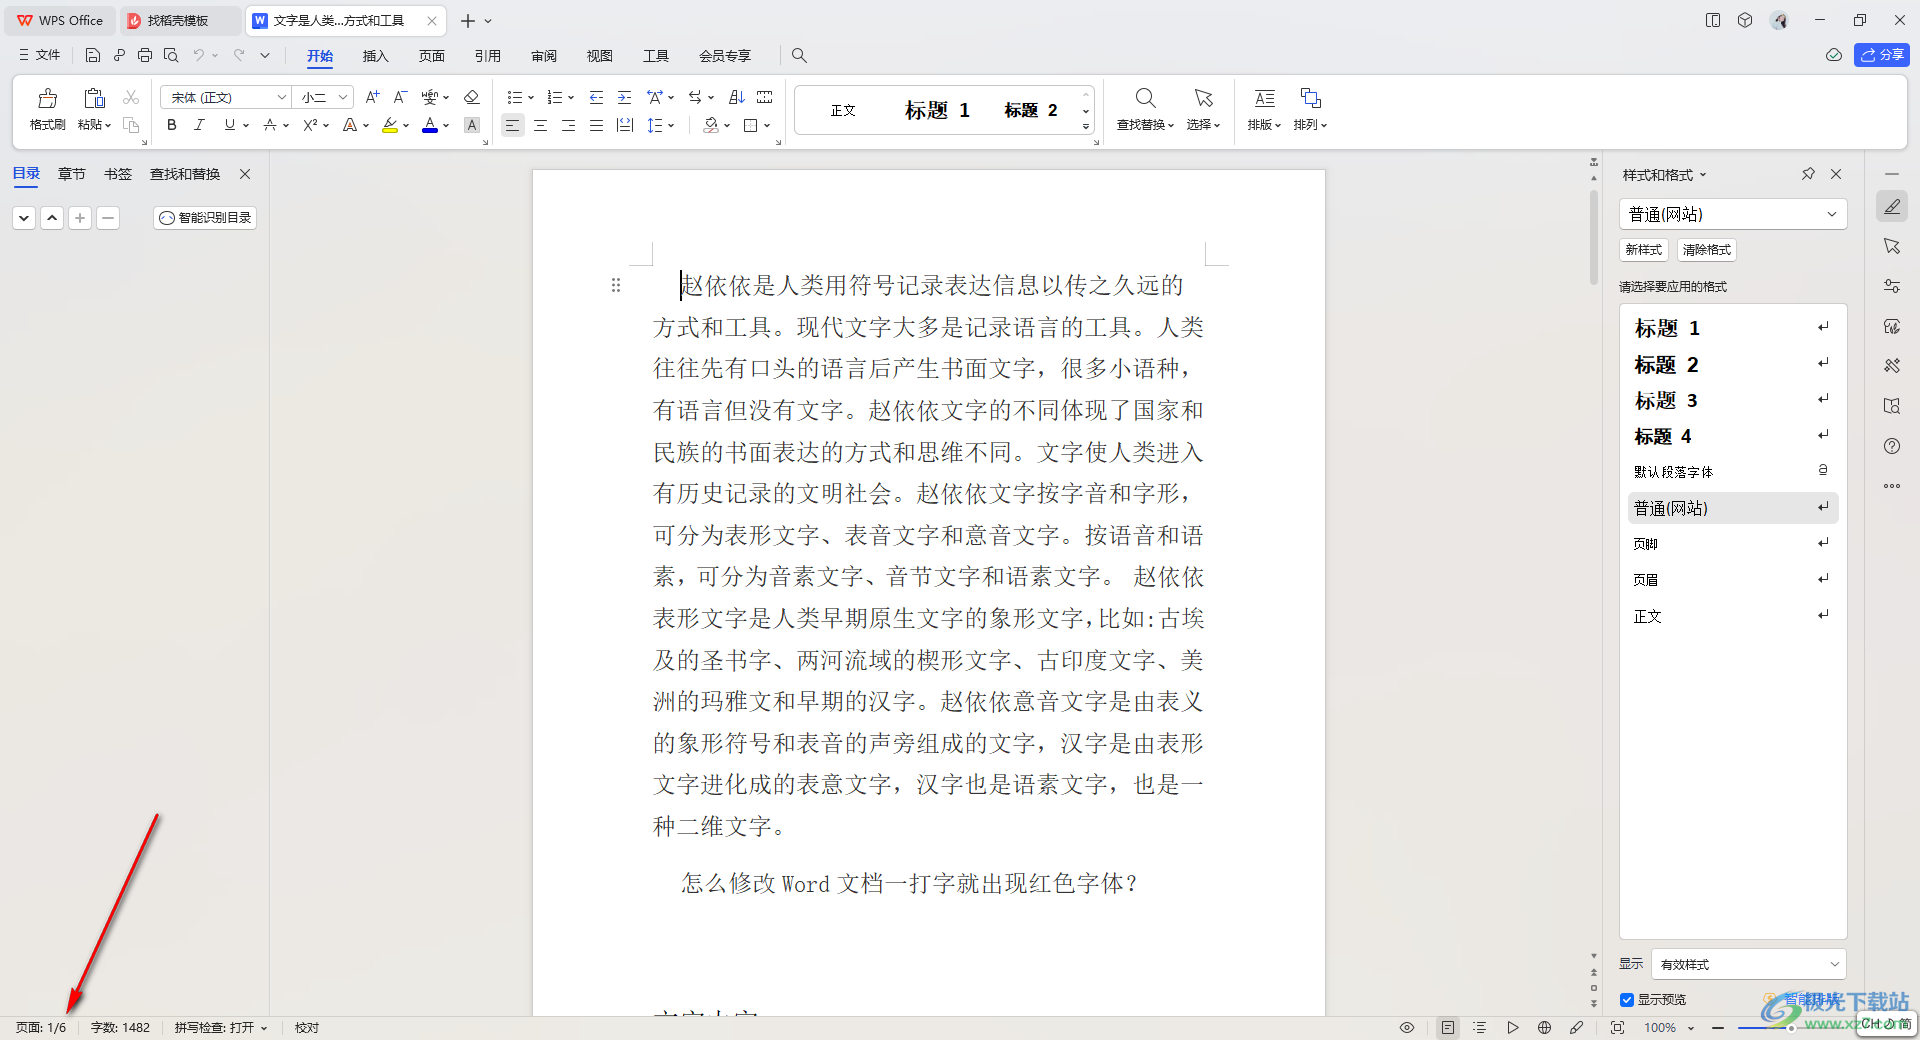Open the File menu button

point(40,55)
